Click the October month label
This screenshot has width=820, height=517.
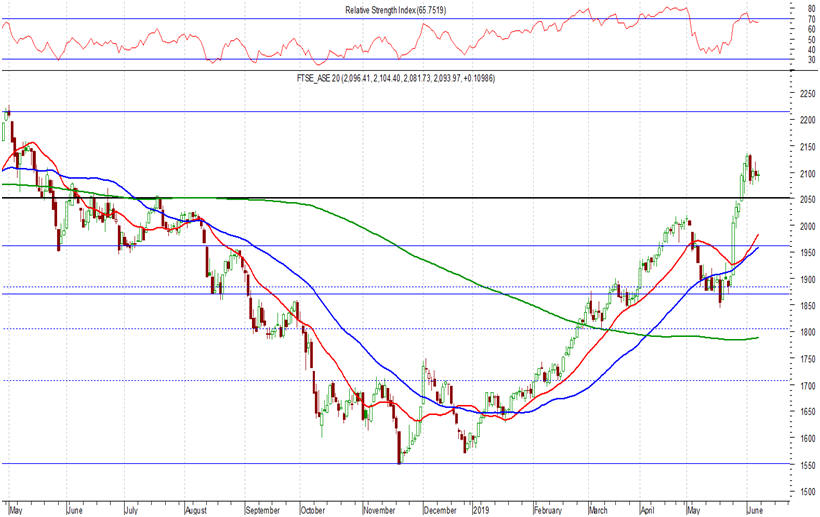pyautogui.click(x=313, y=510)
